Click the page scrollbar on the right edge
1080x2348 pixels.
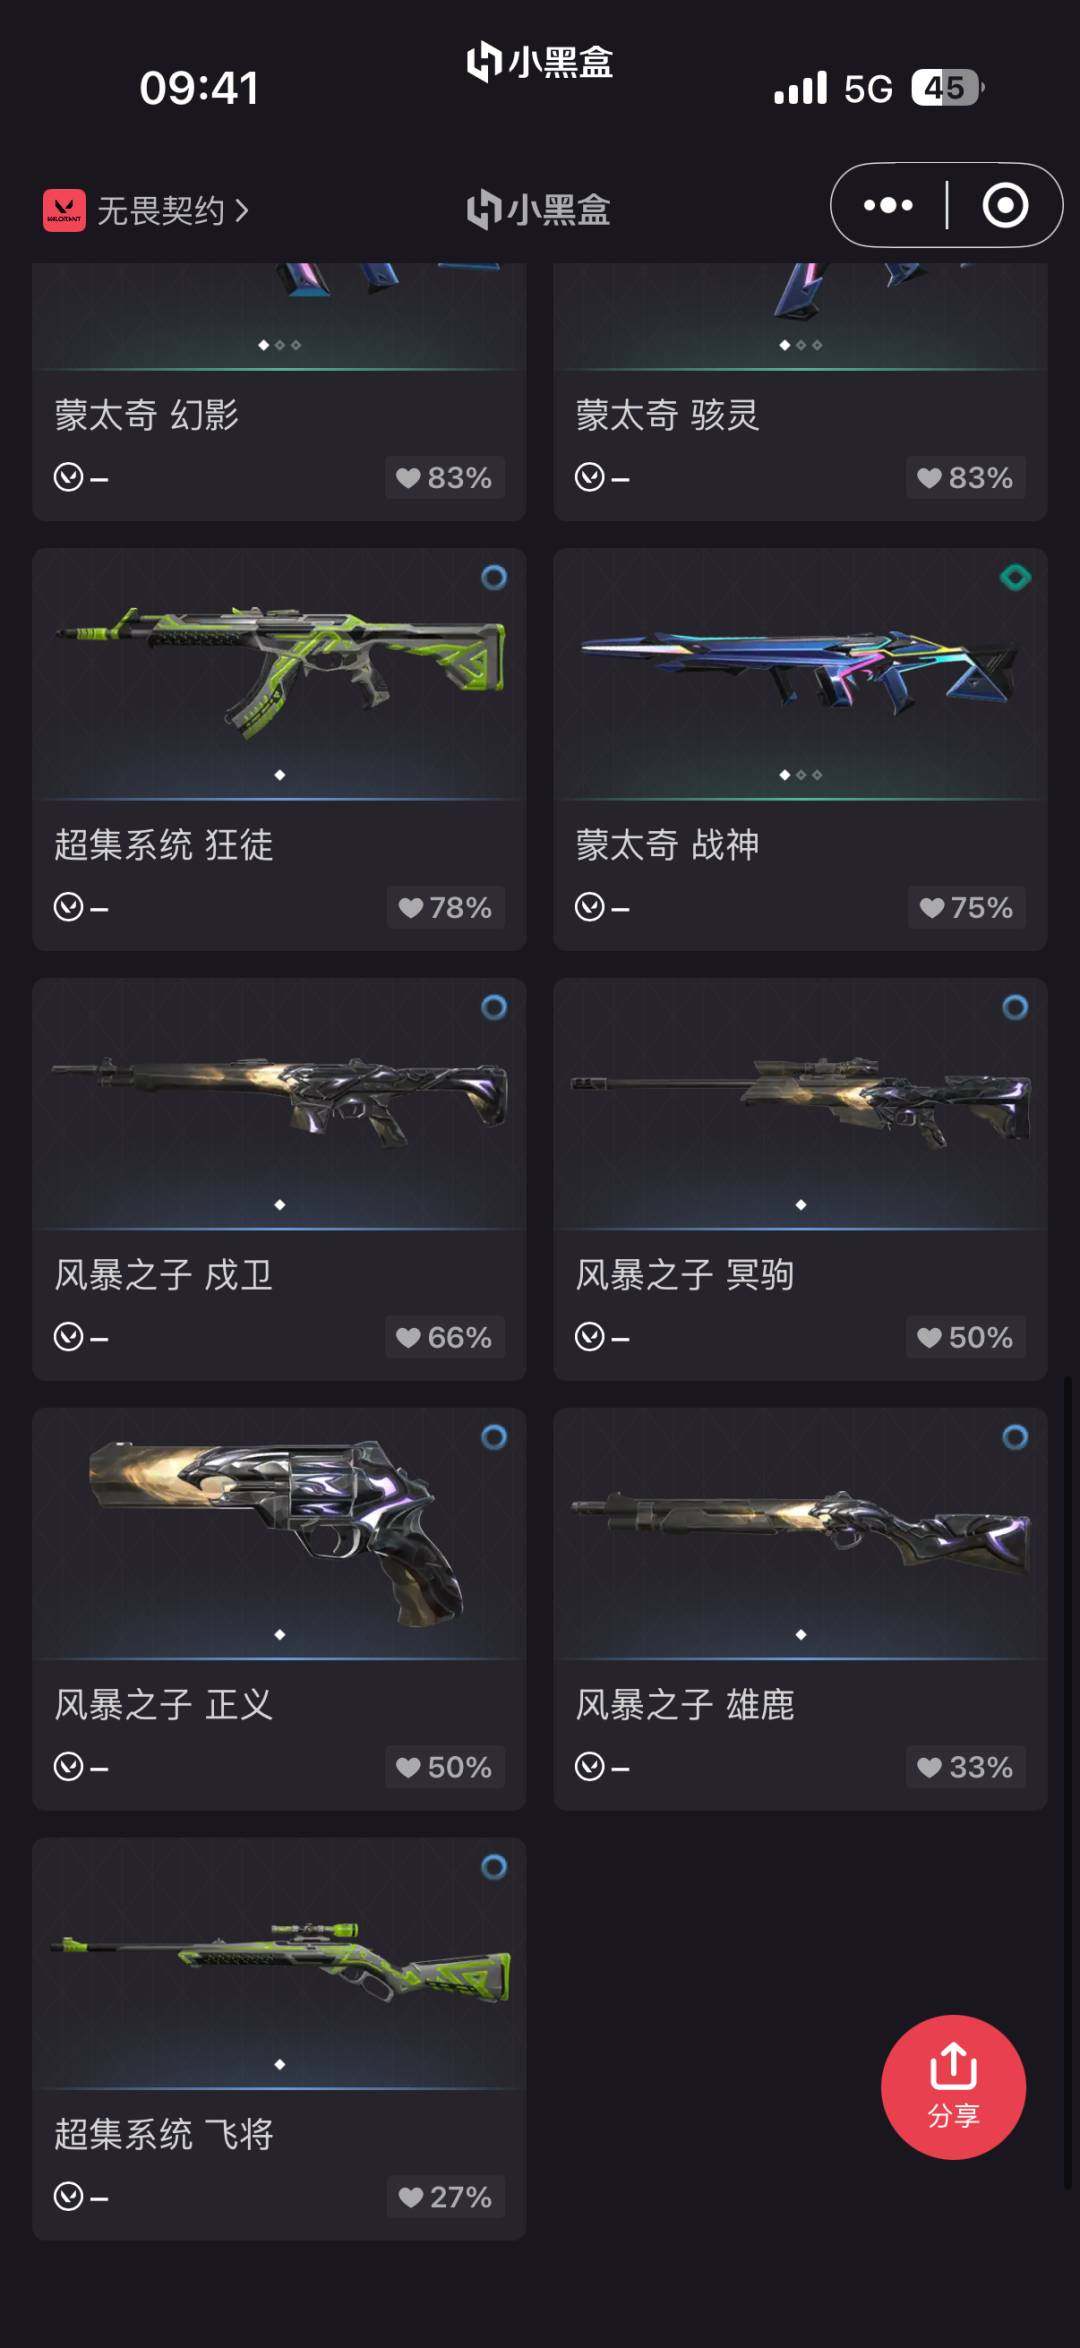1068,1783
